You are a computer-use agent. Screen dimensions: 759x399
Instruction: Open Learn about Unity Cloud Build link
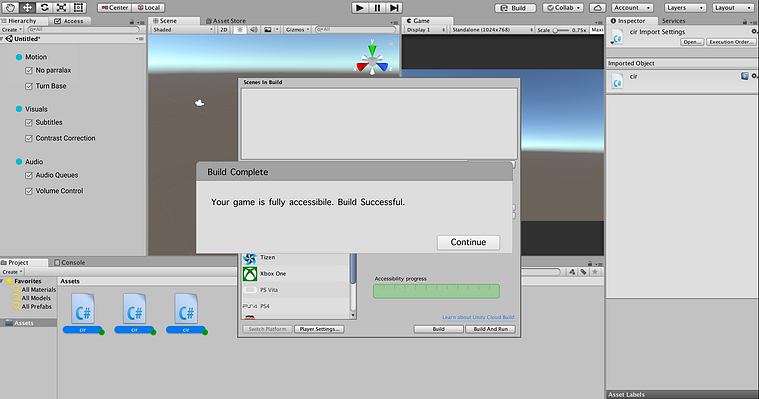click(478, 317)
